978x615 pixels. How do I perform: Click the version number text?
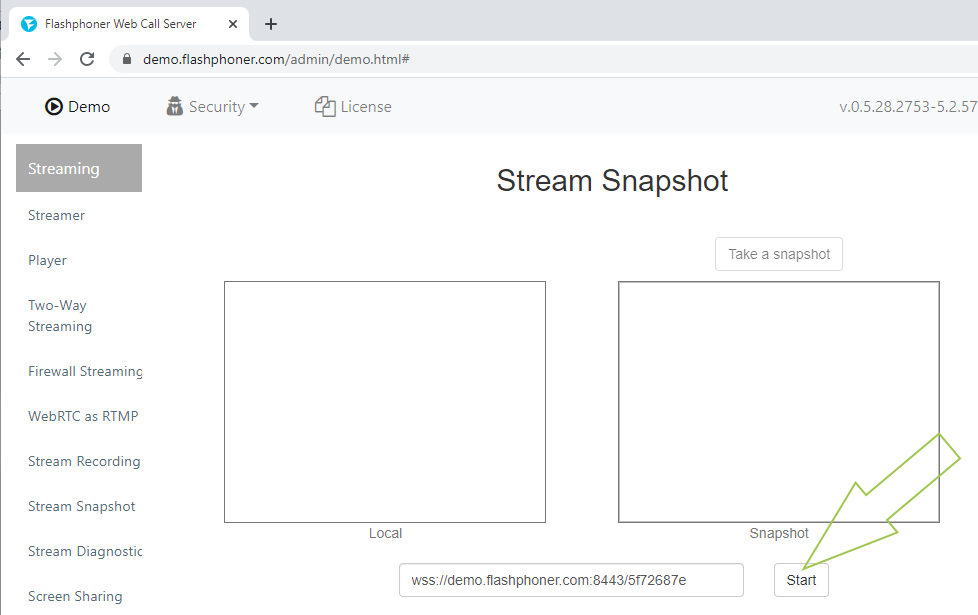908,107
